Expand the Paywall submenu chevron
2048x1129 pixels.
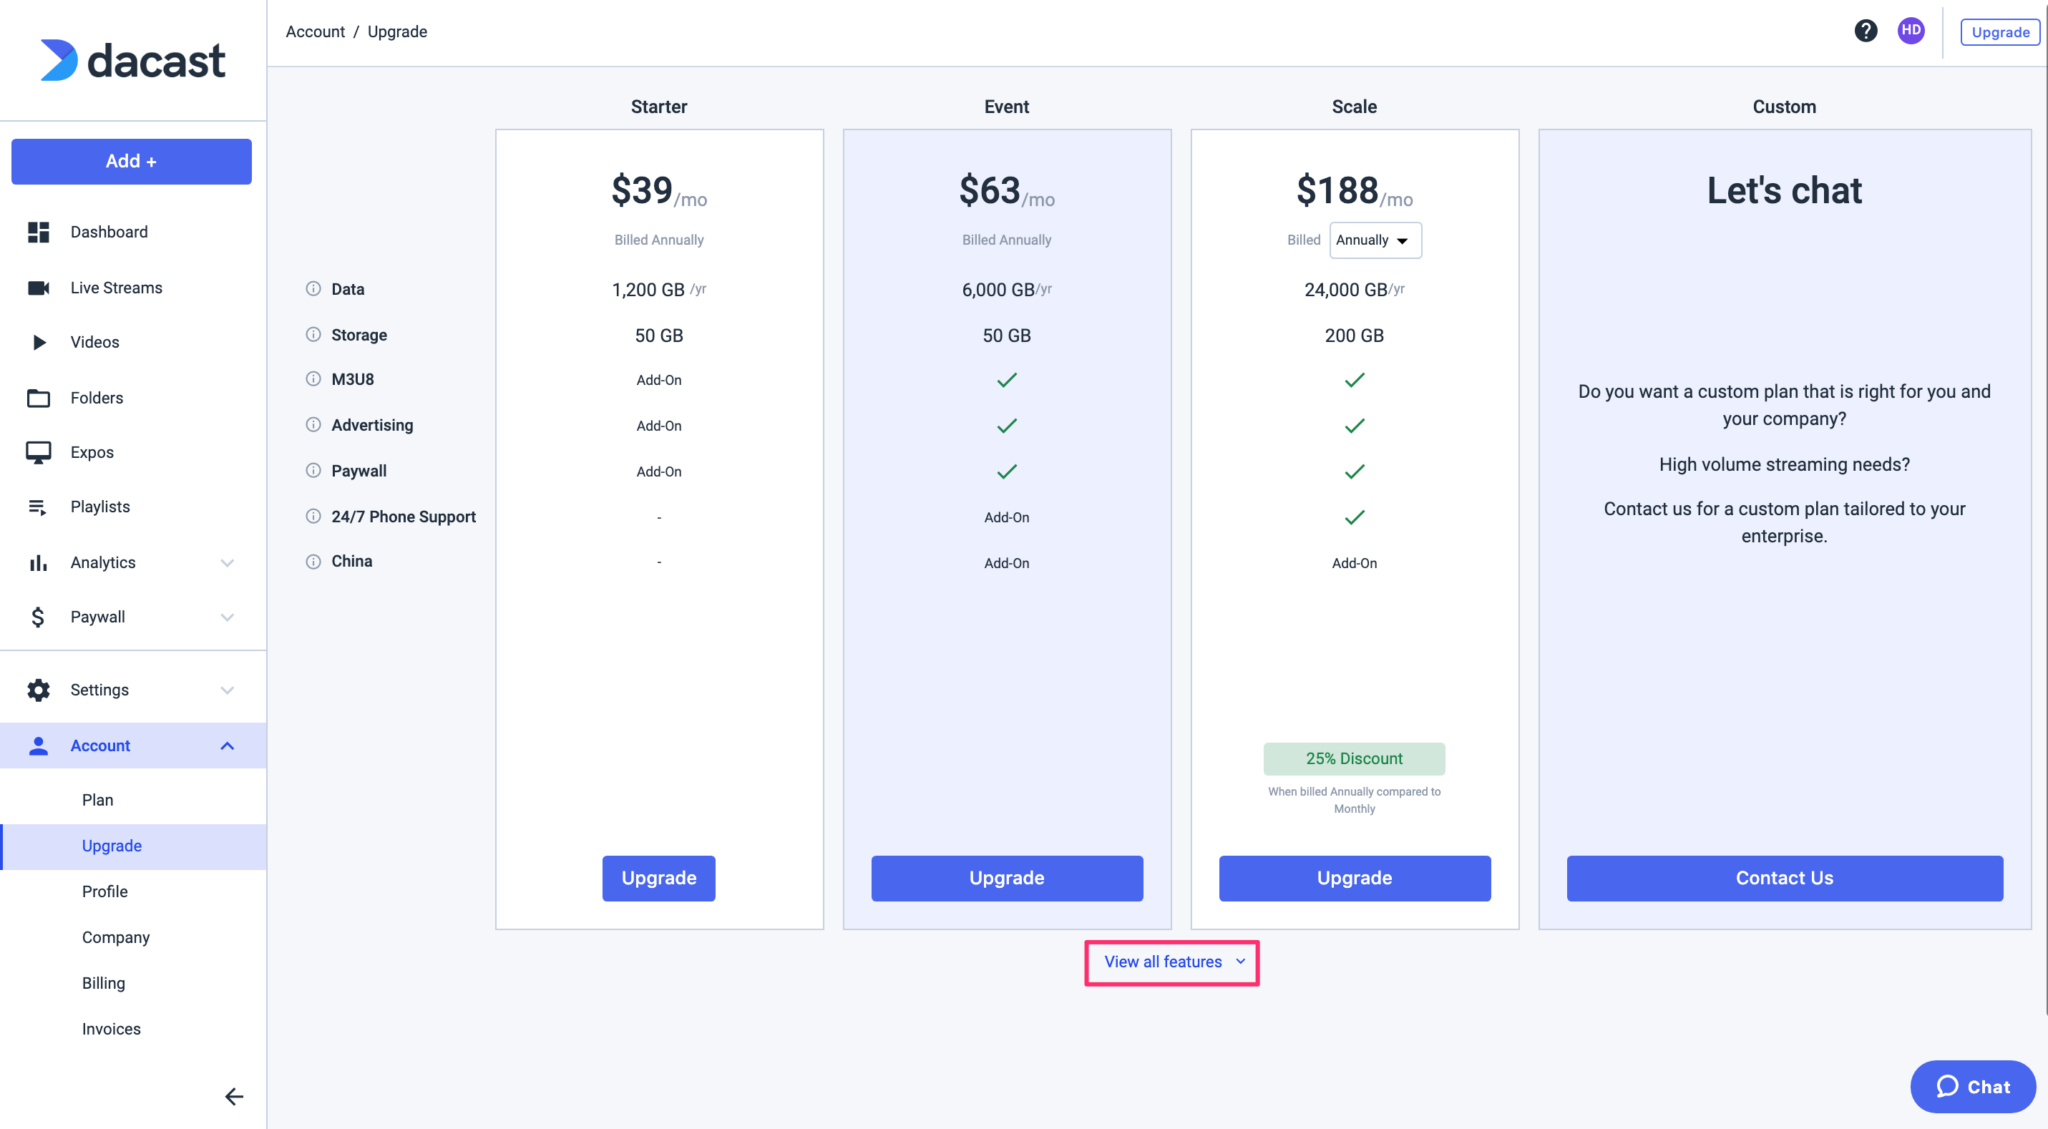pyautogui.click(x=227, y=617)
